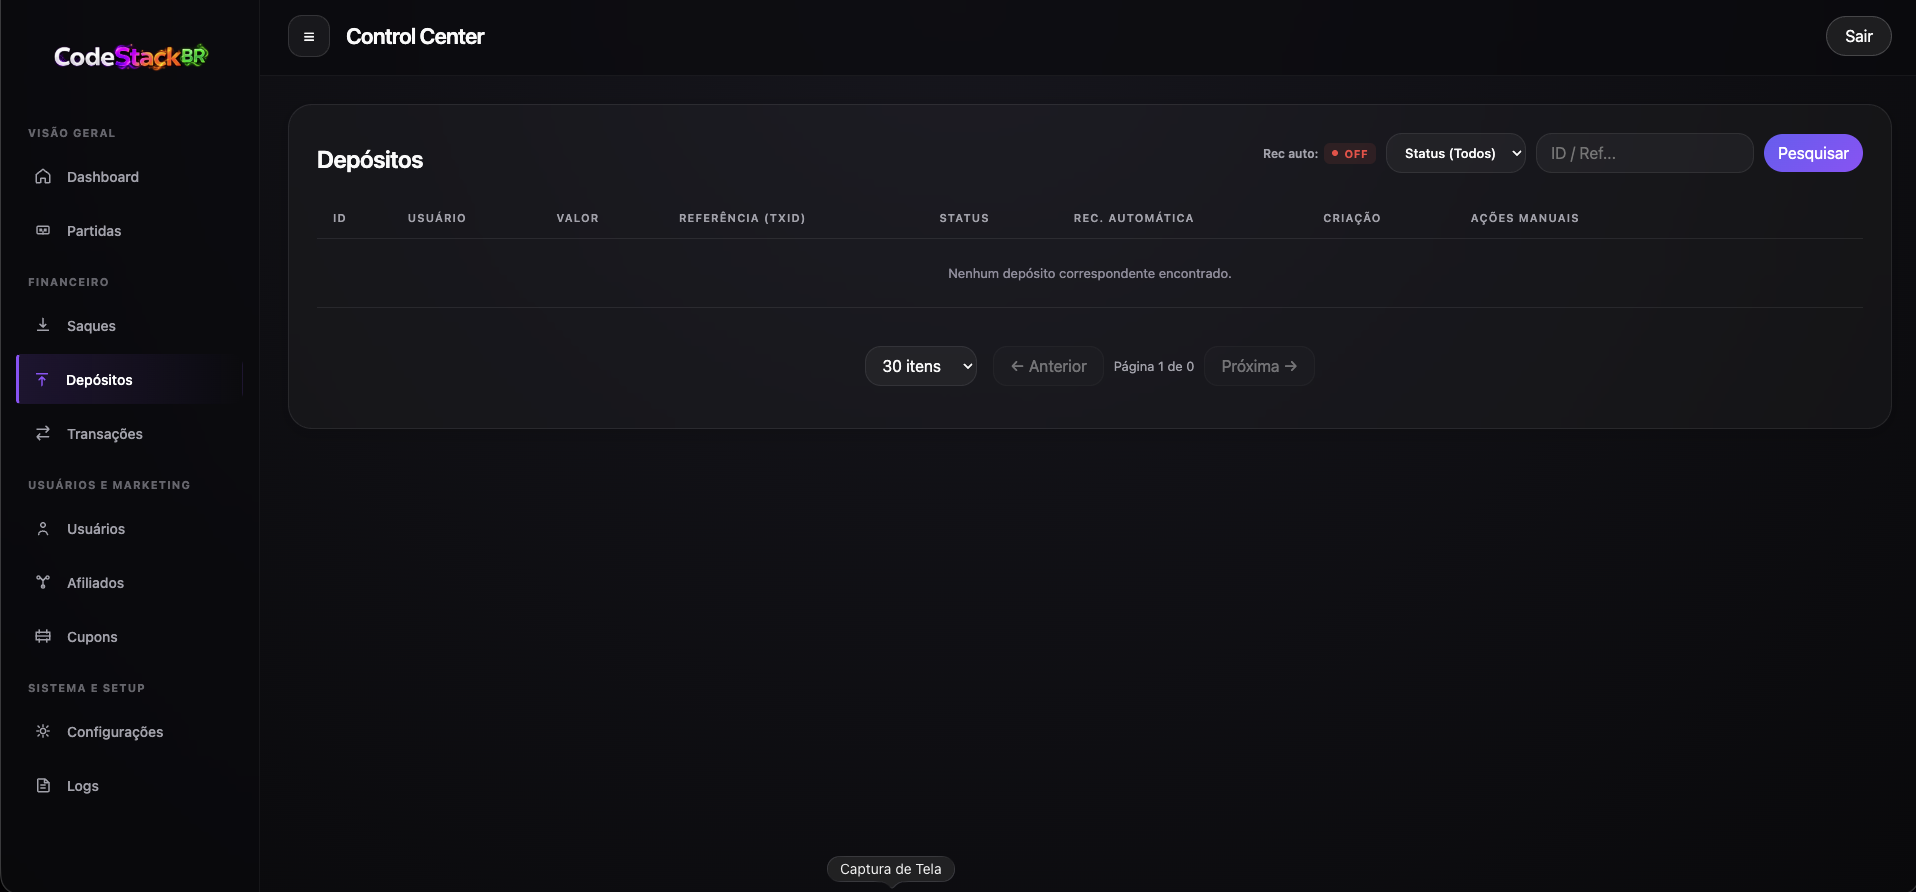1916x892 pixels.
Task: Click the AÇÕES MANUAIS column header
Action: (1525, 218)
